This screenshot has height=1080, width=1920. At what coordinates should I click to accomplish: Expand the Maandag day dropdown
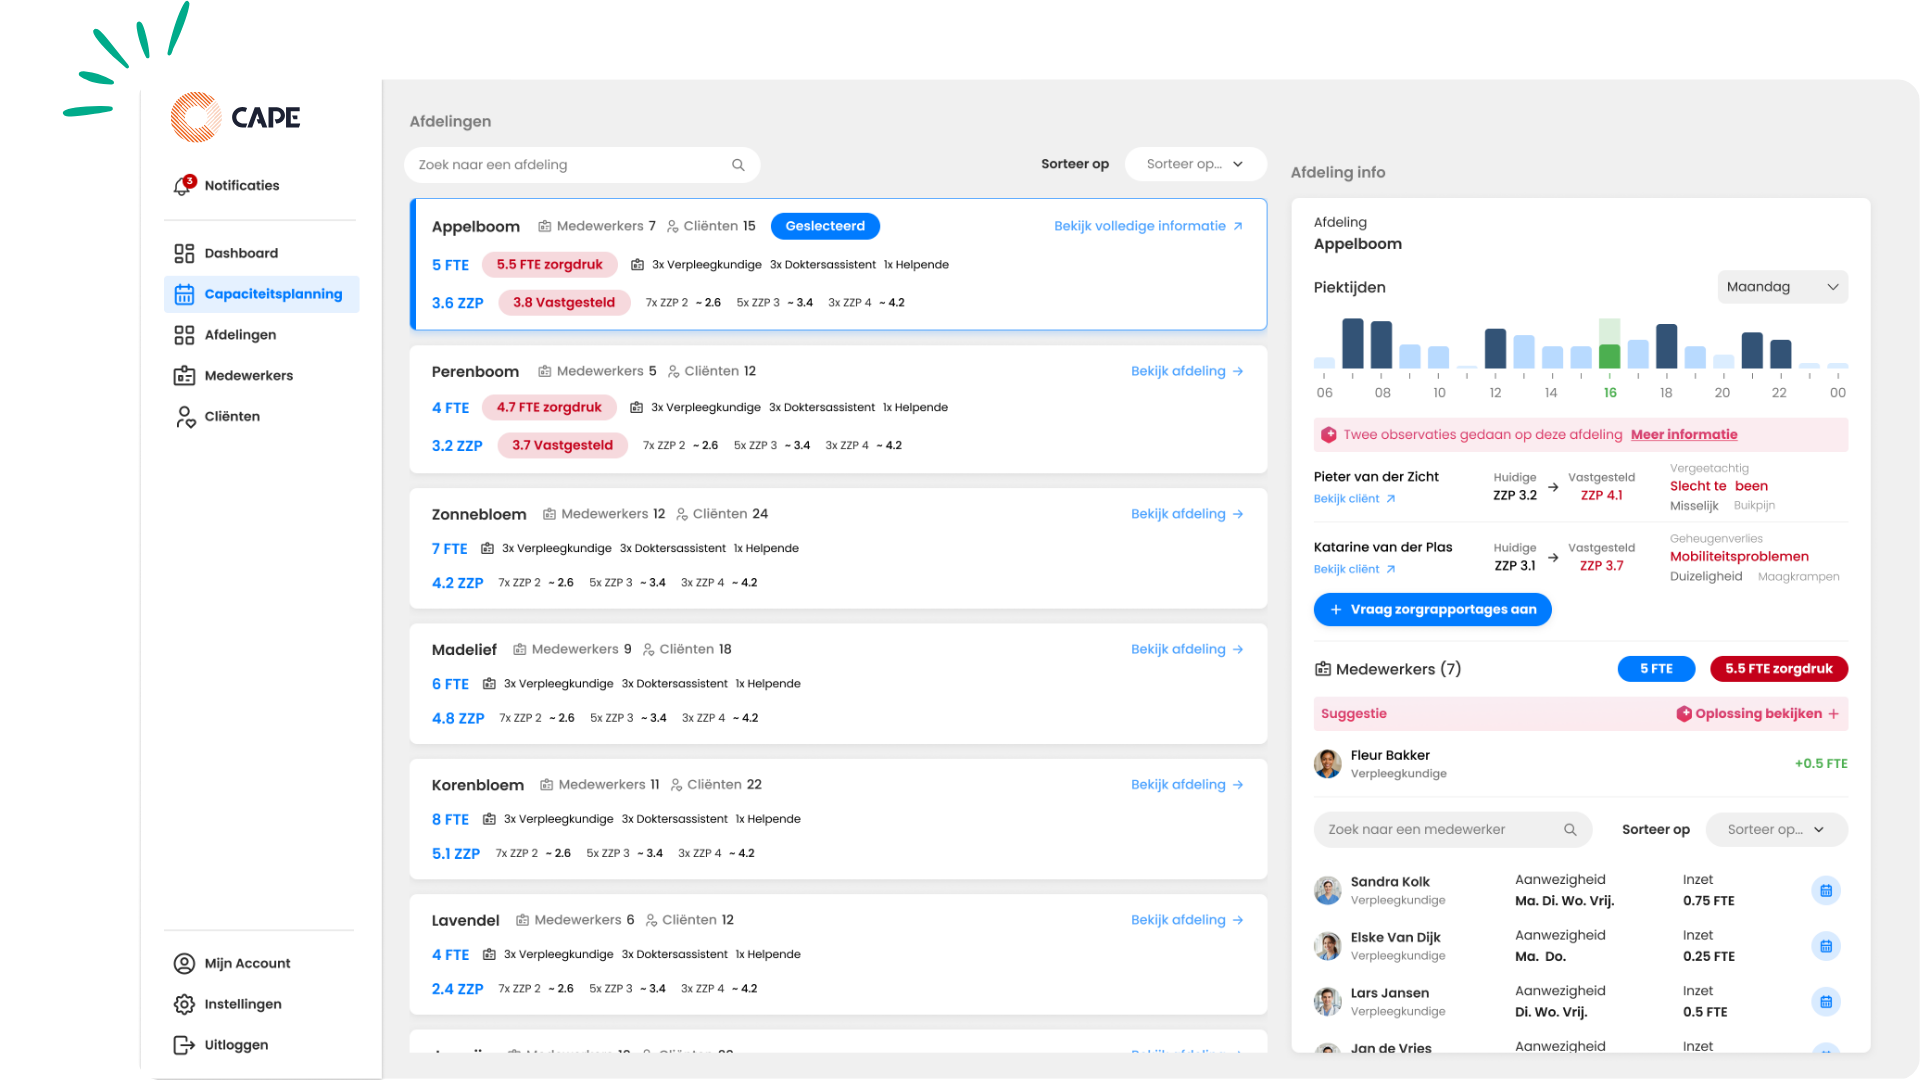pyautogui.click(x=1782, y=287)
